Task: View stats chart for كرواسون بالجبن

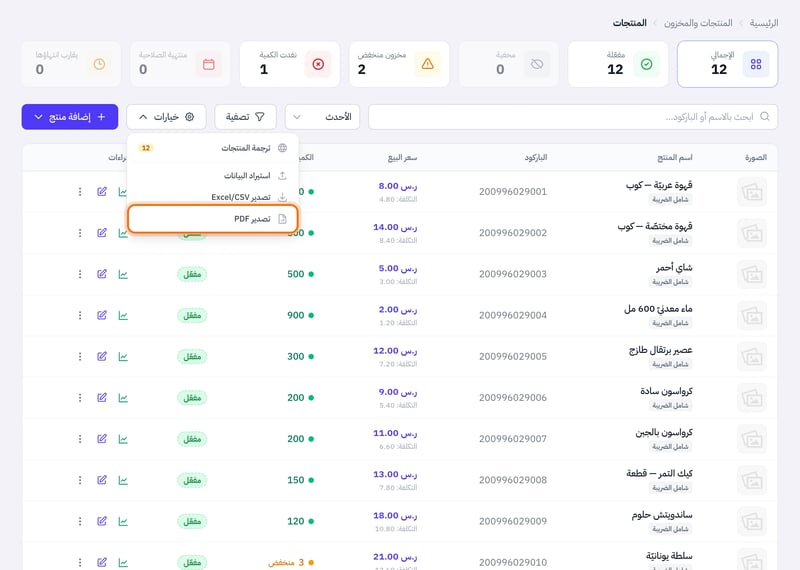Action: [123, 439]
